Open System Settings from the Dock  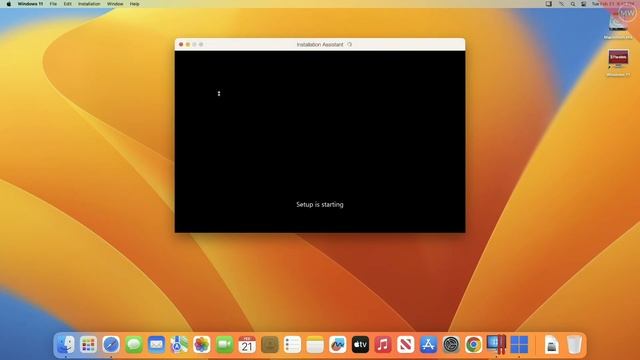click(451, 345)
